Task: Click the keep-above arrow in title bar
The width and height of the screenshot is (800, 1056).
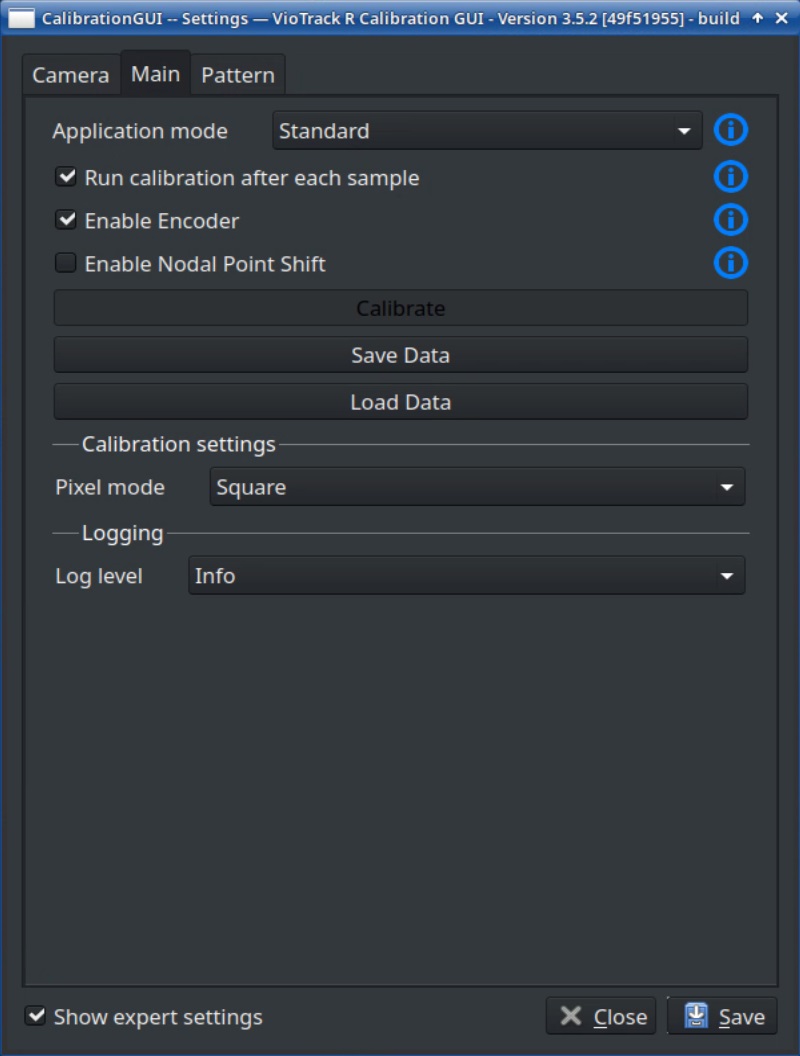Action: click(758, 18)
